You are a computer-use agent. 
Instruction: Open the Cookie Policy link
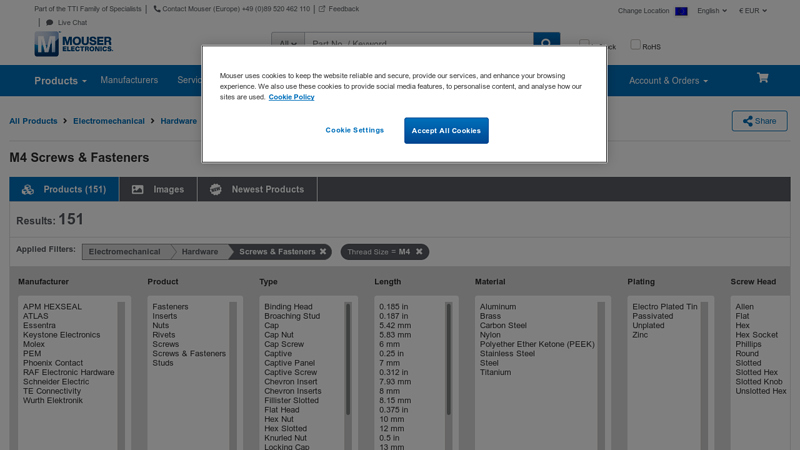[x=291, y=97]
